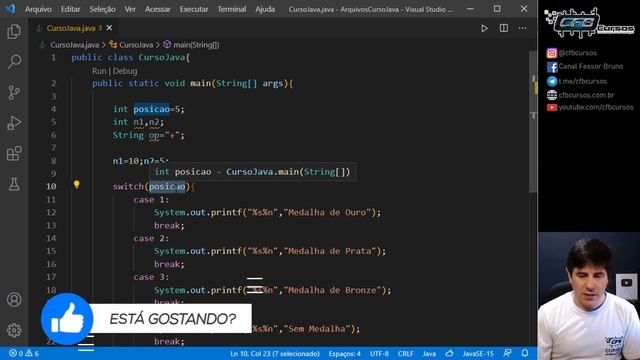Open the Ajuda menu

pos(265,9)
